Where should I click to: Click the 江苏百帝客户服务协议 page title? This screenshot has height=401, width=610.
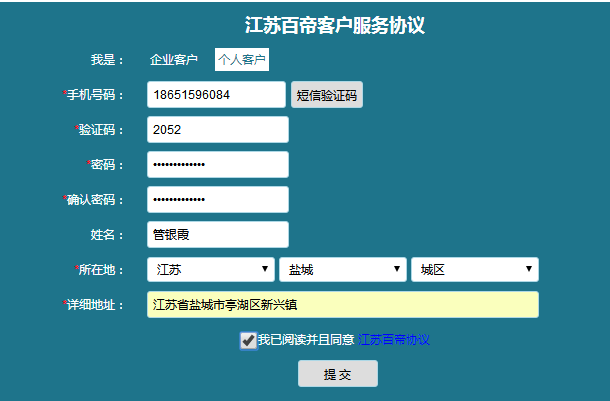335,25
